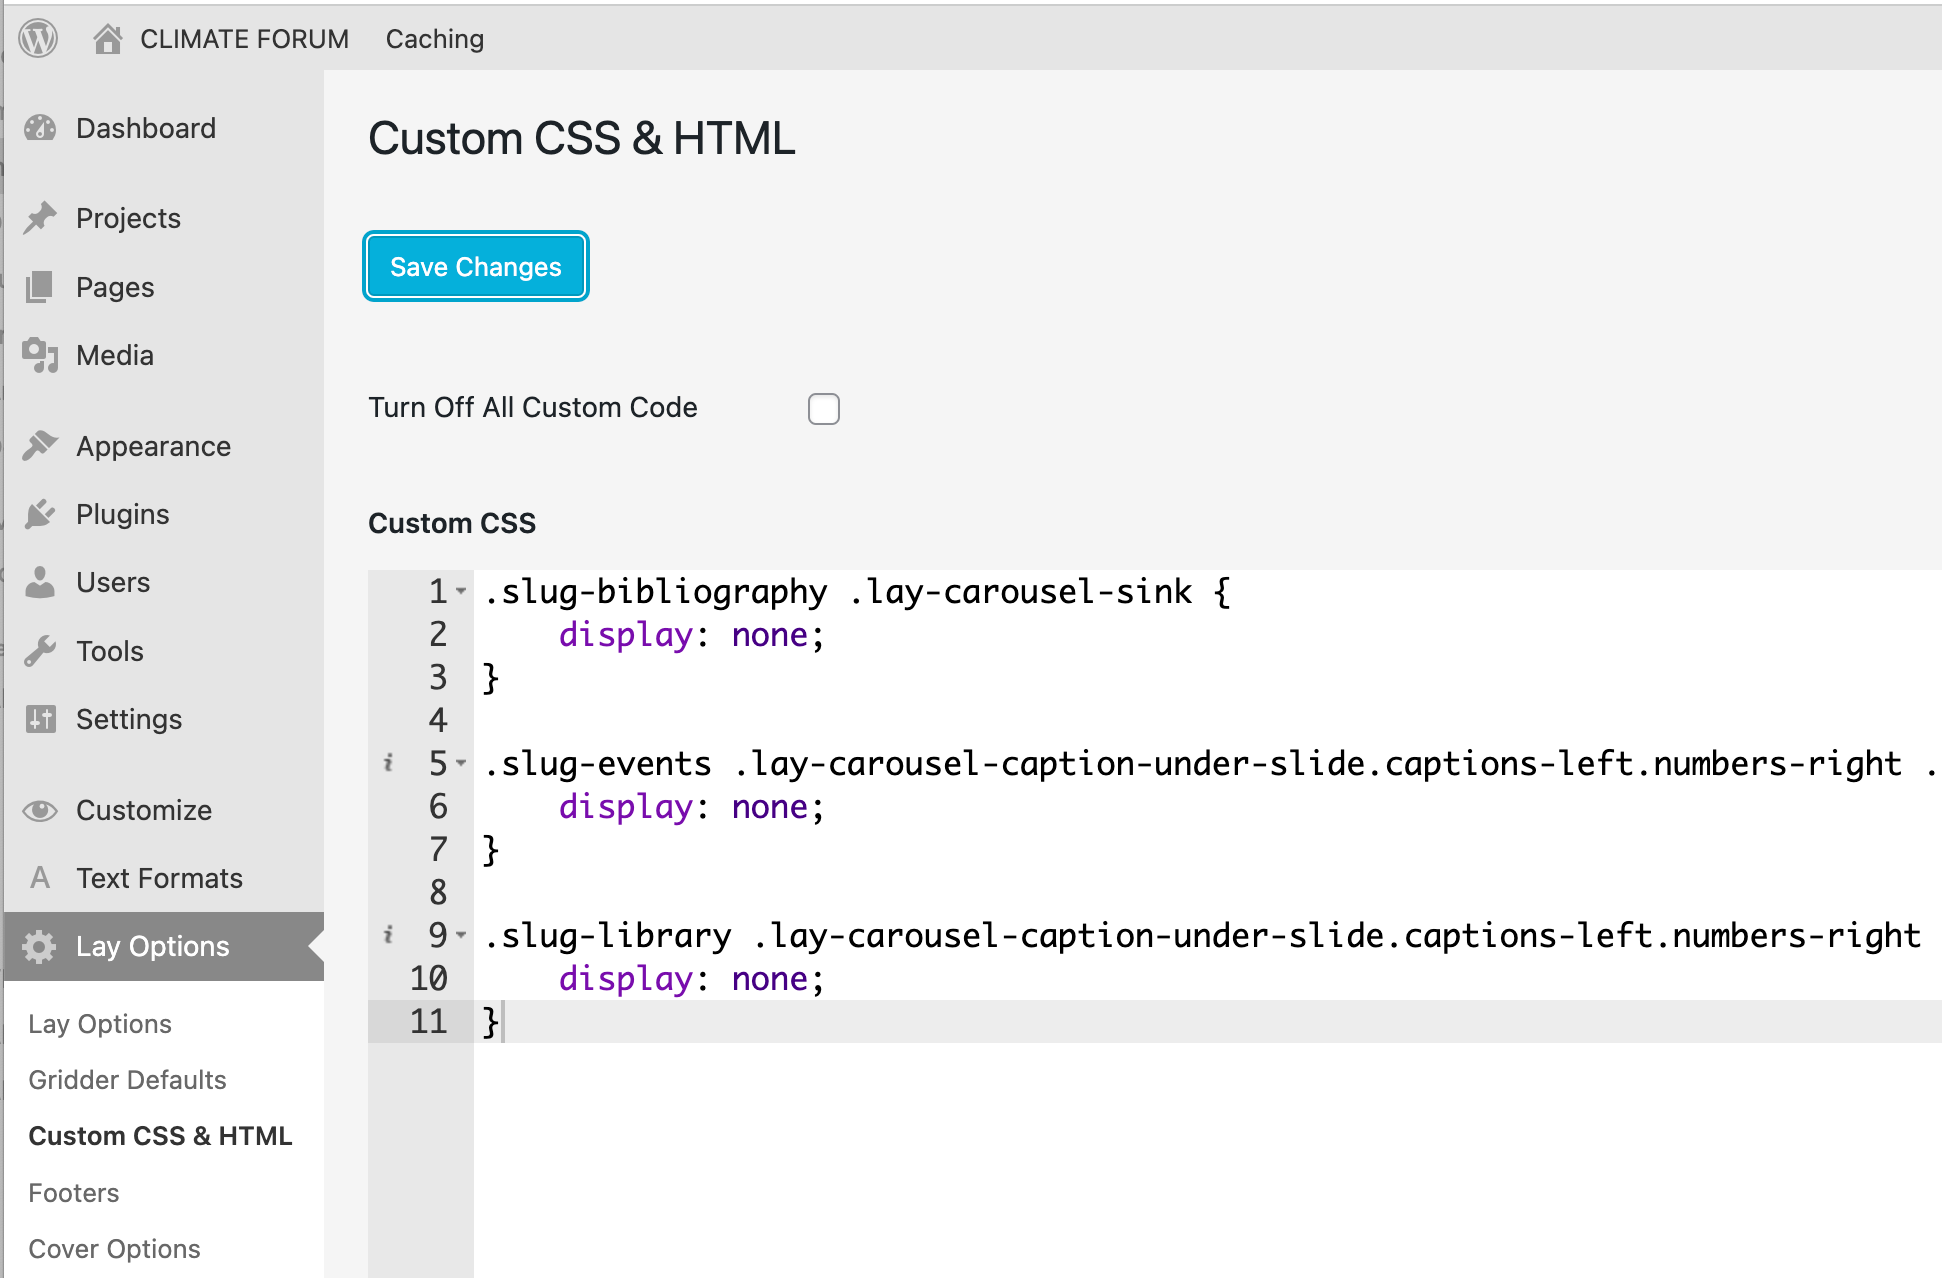Click the Projects pin icon
Viewport: 1942px width, 1278px height.
click(40, 218)
